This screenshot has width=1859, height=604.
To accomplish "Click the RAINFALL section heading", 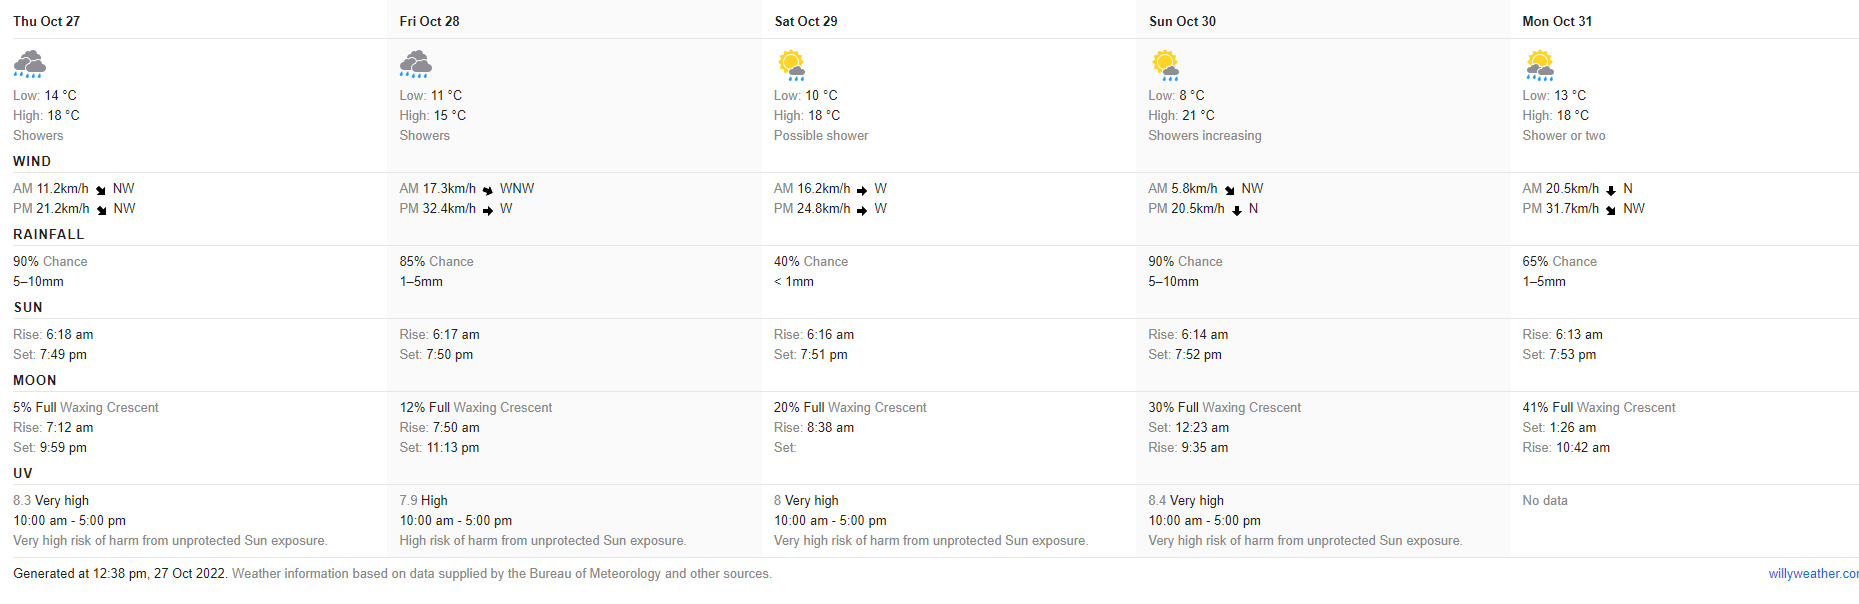I will [x=49, y=234].
